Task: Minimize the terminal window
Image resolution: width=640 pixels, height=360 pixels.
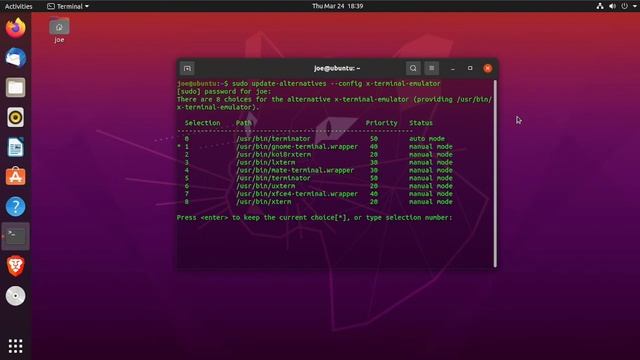Action: click(453, 69)
